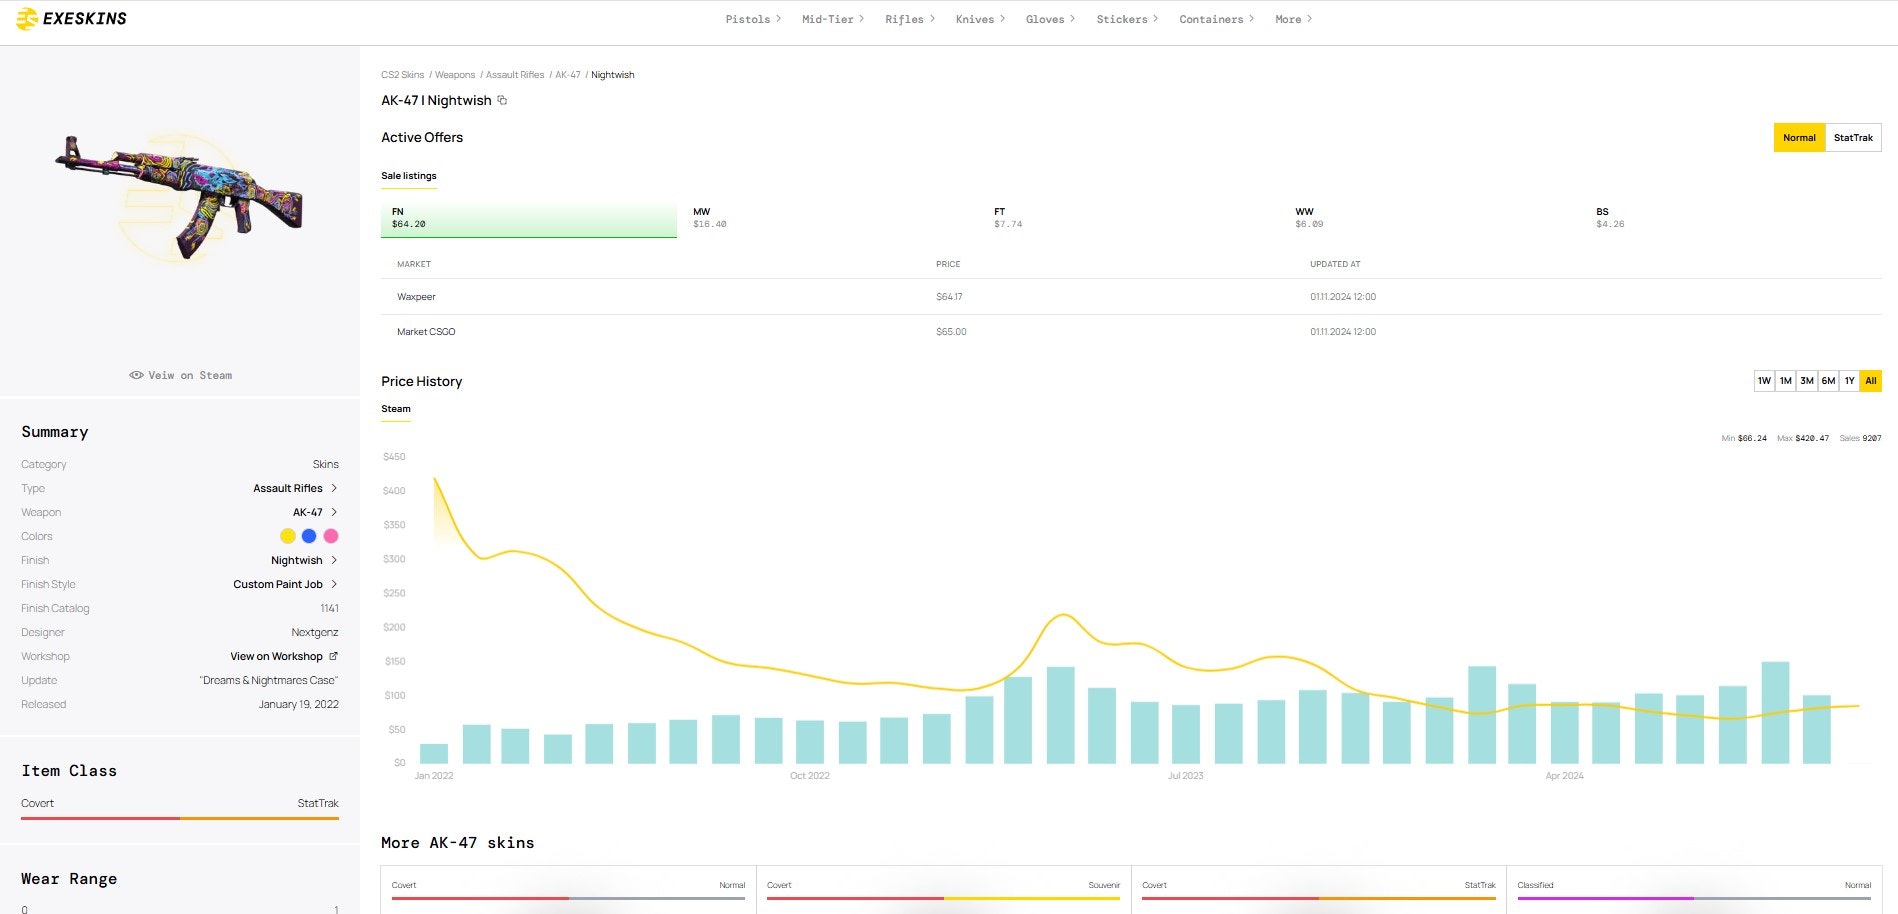Screen dimensions: 1898x914
Task: Click the $64.17 Waxpeer price
Action: pyautogui.click(x=949, y=297)
